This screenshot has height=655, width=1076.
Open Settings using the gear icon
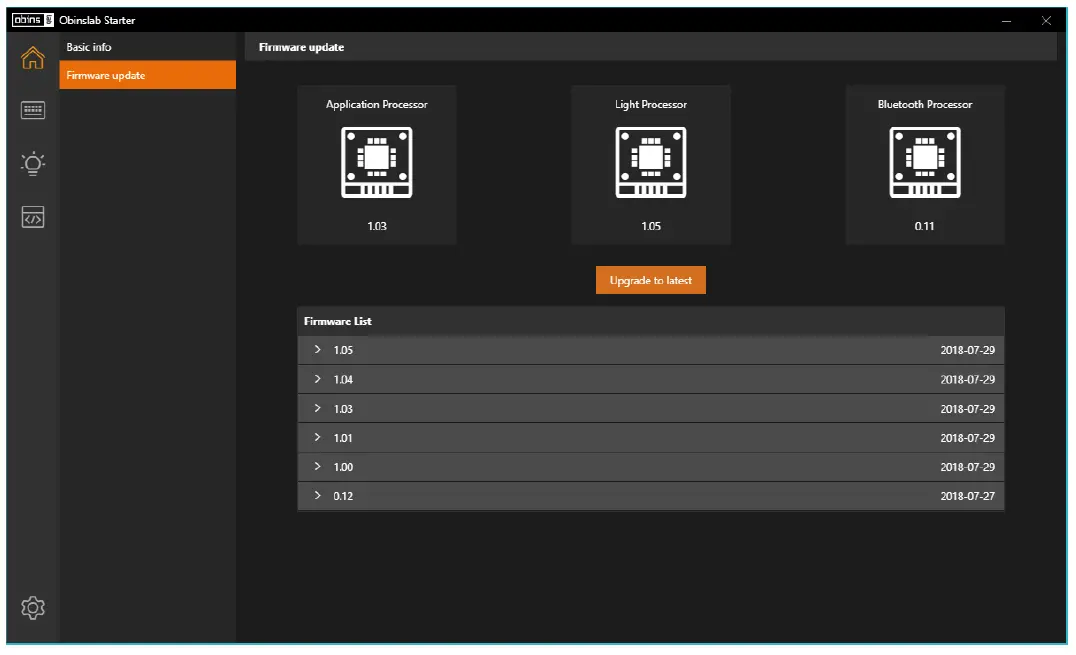point(32,607)
